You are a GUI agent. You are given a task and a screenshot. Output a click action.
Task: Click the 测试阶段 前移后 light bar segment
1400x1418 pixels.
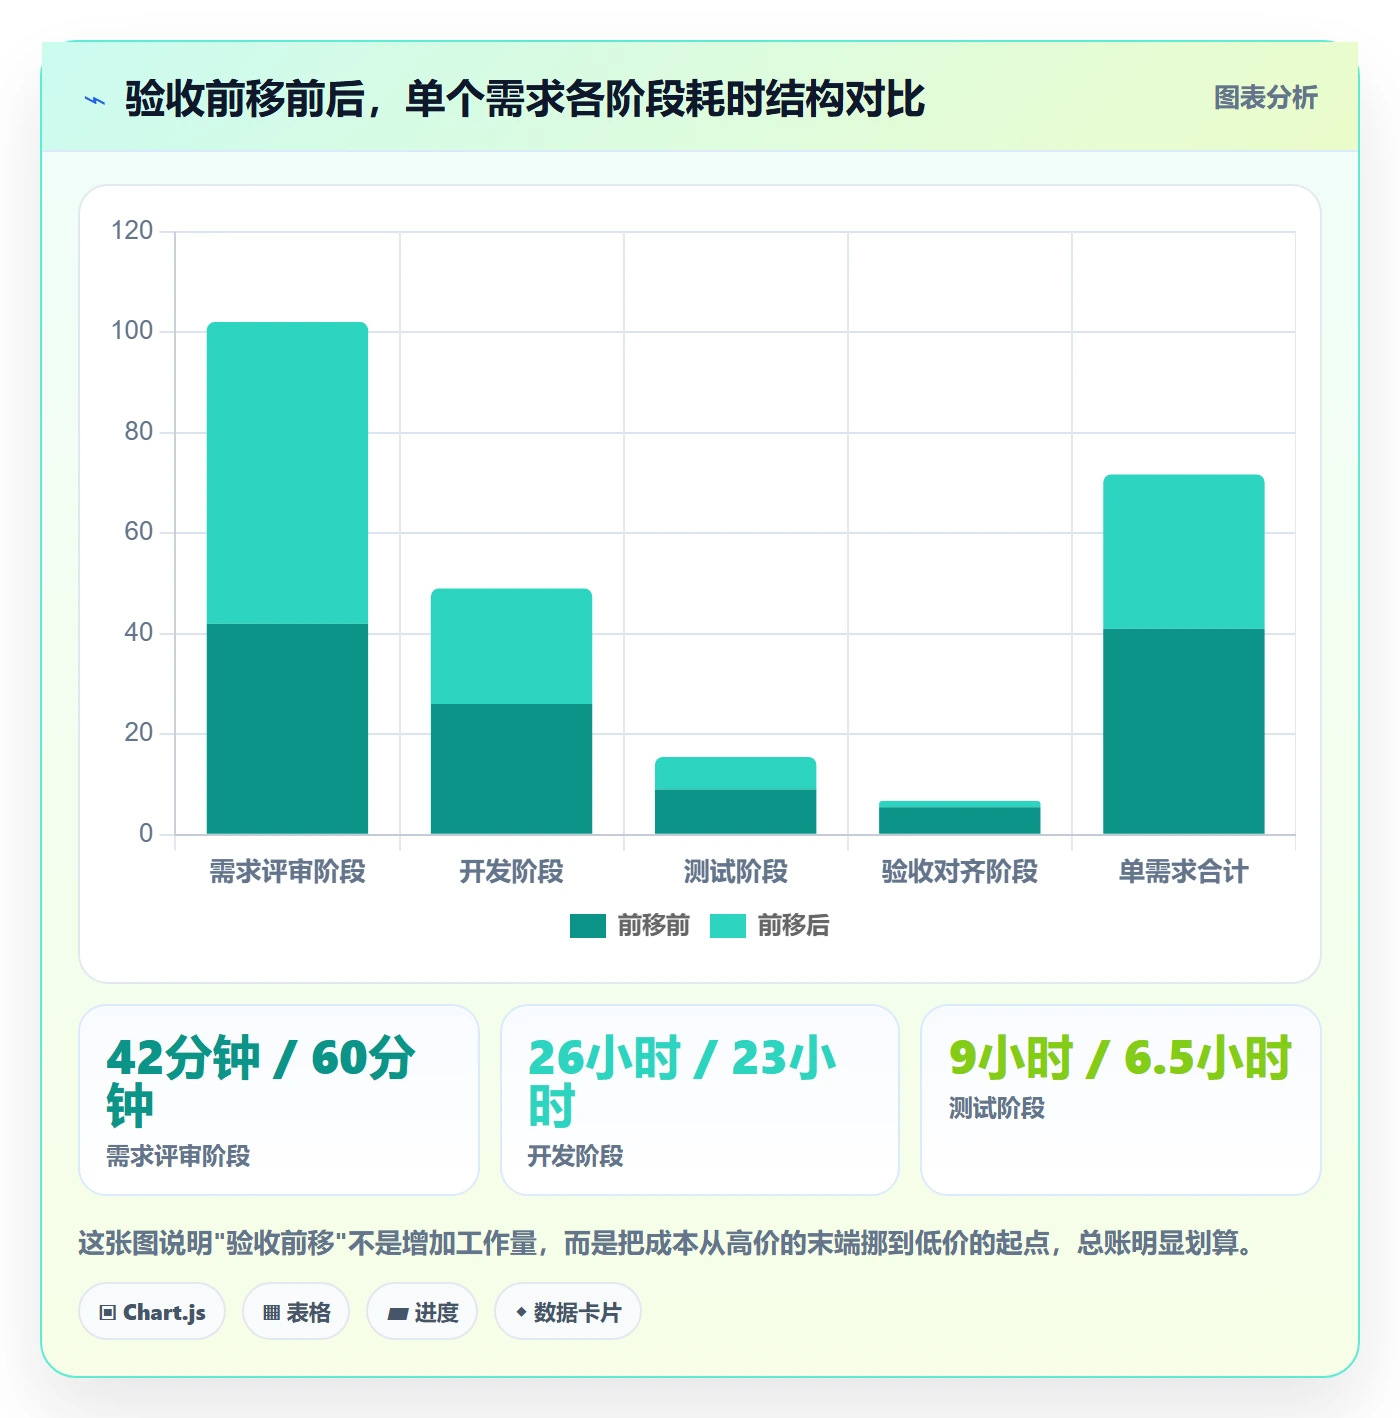(x=735, y=774)
